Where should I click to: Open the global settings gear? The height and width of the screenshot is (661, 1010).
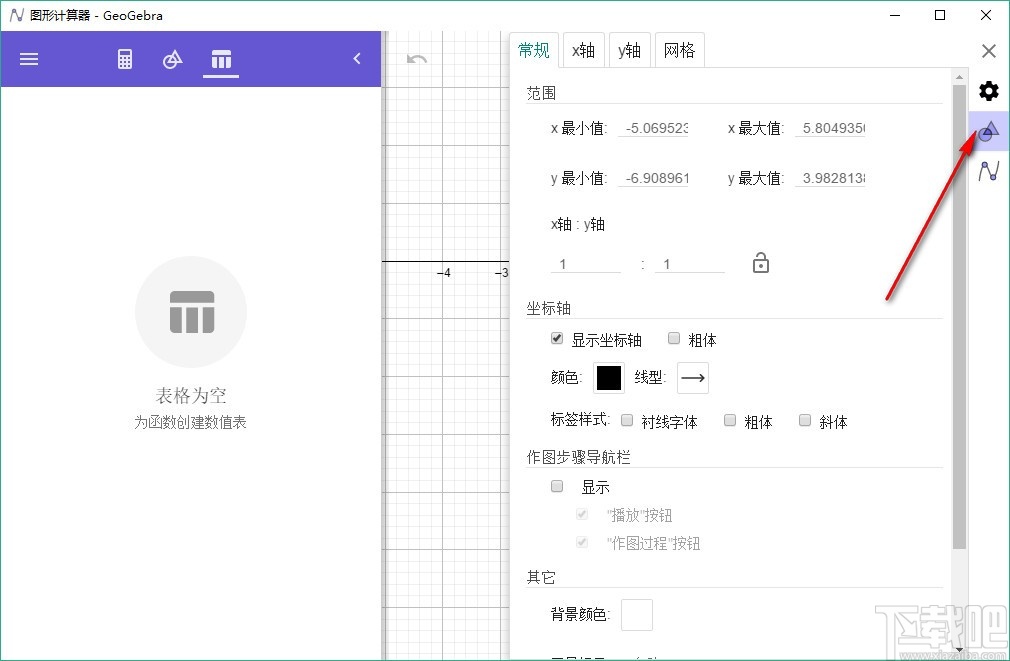988,90
